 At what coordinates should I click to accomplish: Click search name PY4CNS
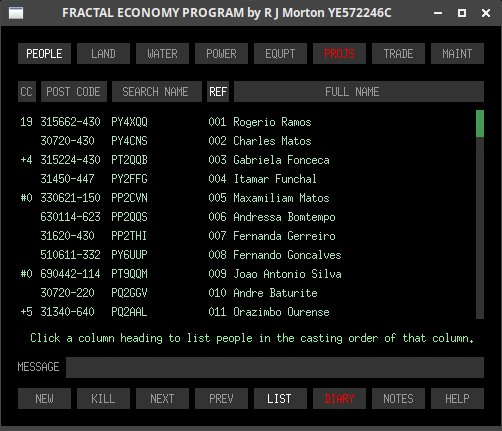pos(129,141)
